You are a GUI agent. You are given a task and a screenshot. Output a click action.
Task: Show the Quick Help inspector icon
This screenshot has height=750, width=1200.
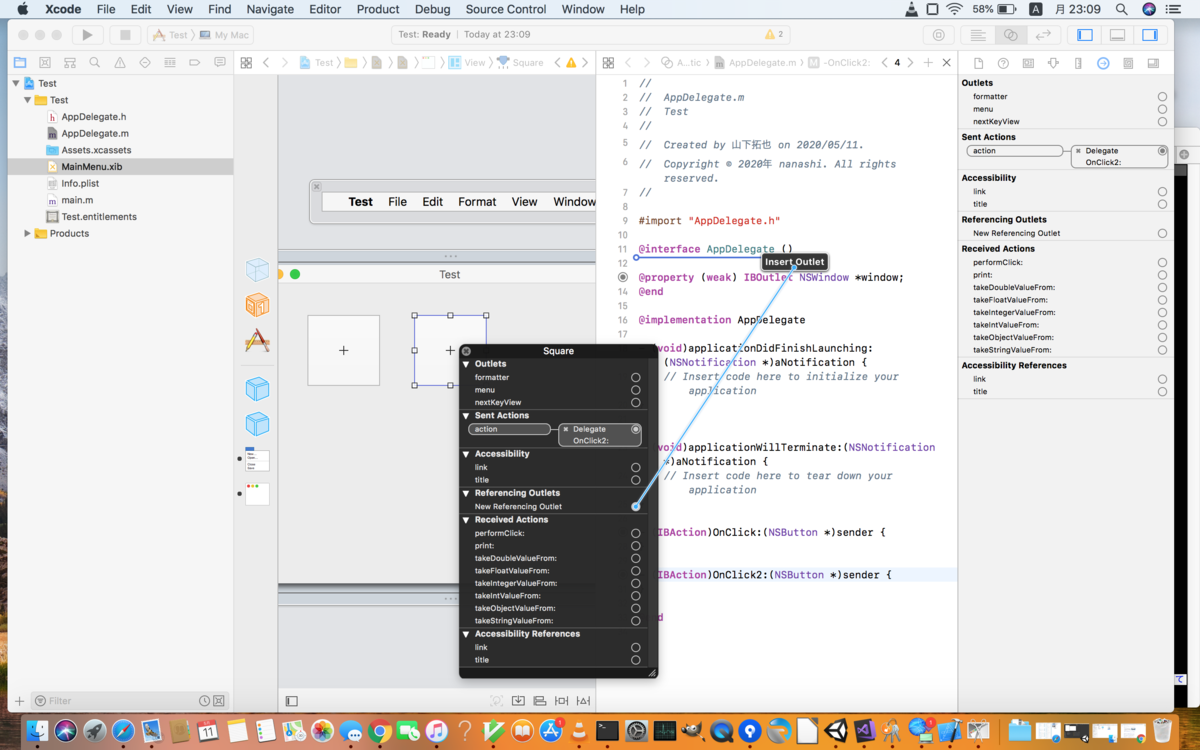click(1002, 63)
